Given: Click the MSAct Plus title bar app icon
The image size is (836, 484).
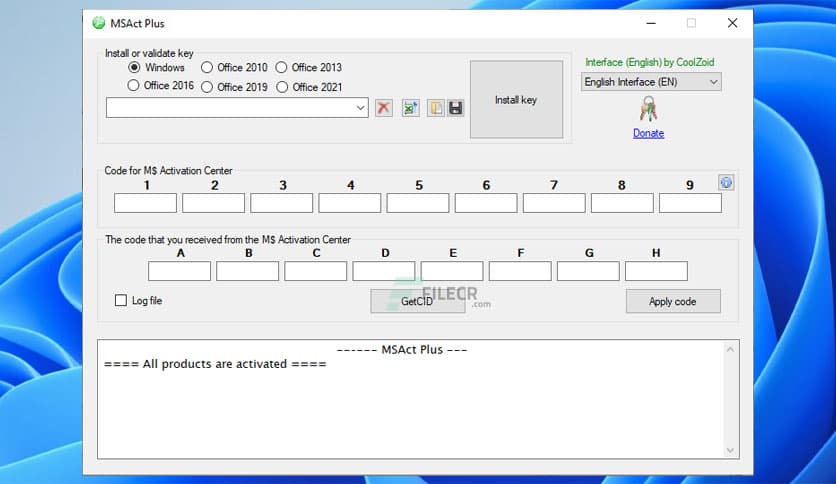Looking at the screenshot, I should [x=99, y=23].
